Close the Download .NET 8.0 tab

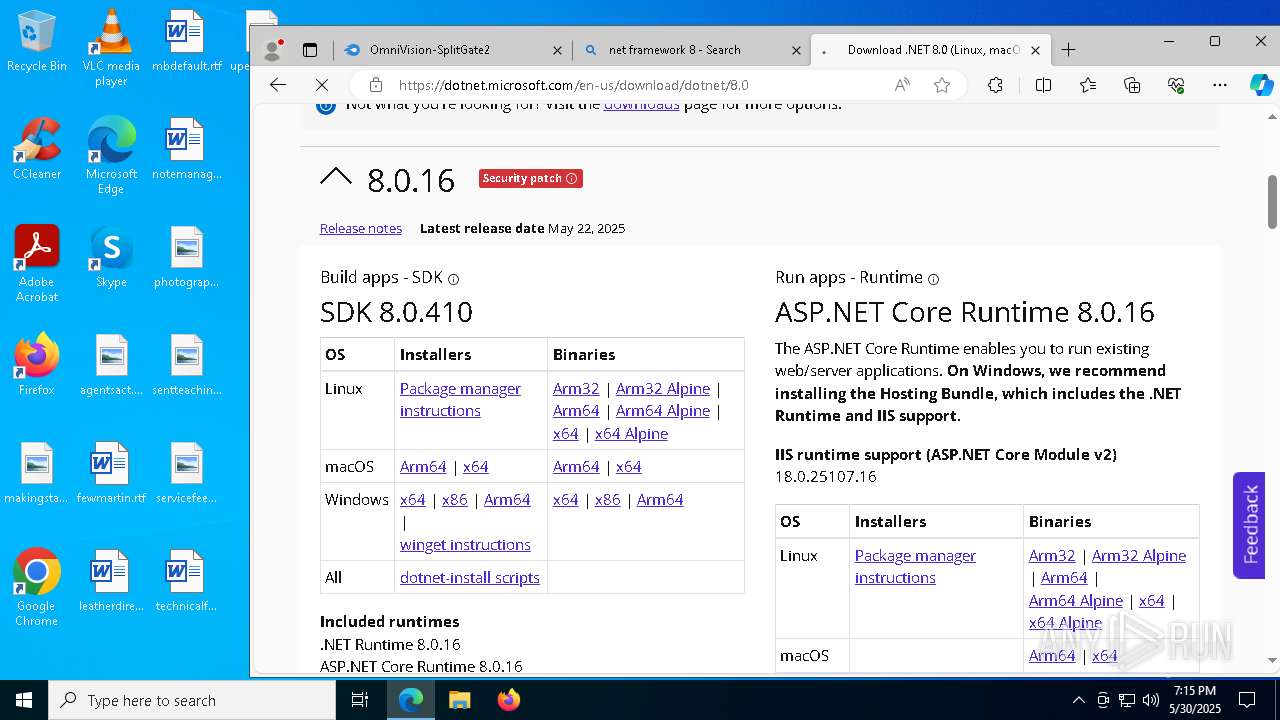tap(1036, 49)
